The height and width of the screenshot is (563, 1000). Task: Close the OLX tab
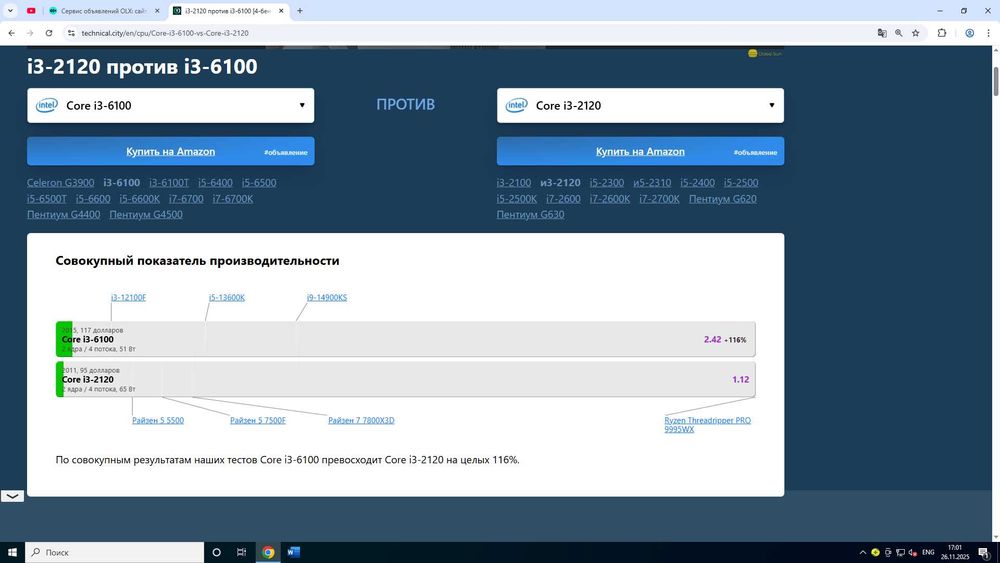[157, 11]
